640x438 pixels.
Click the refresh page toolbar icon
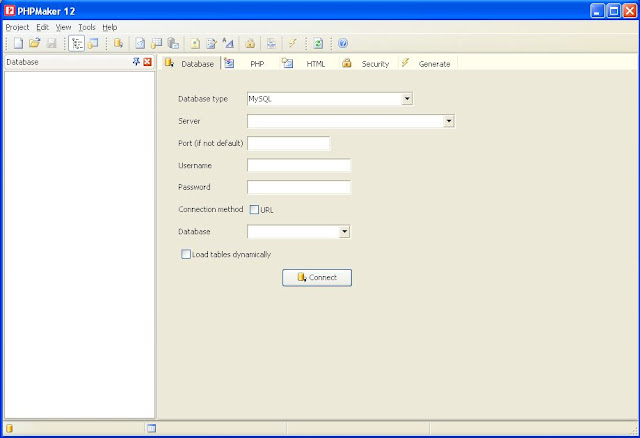pyautogui.click(x=140, y=43)
